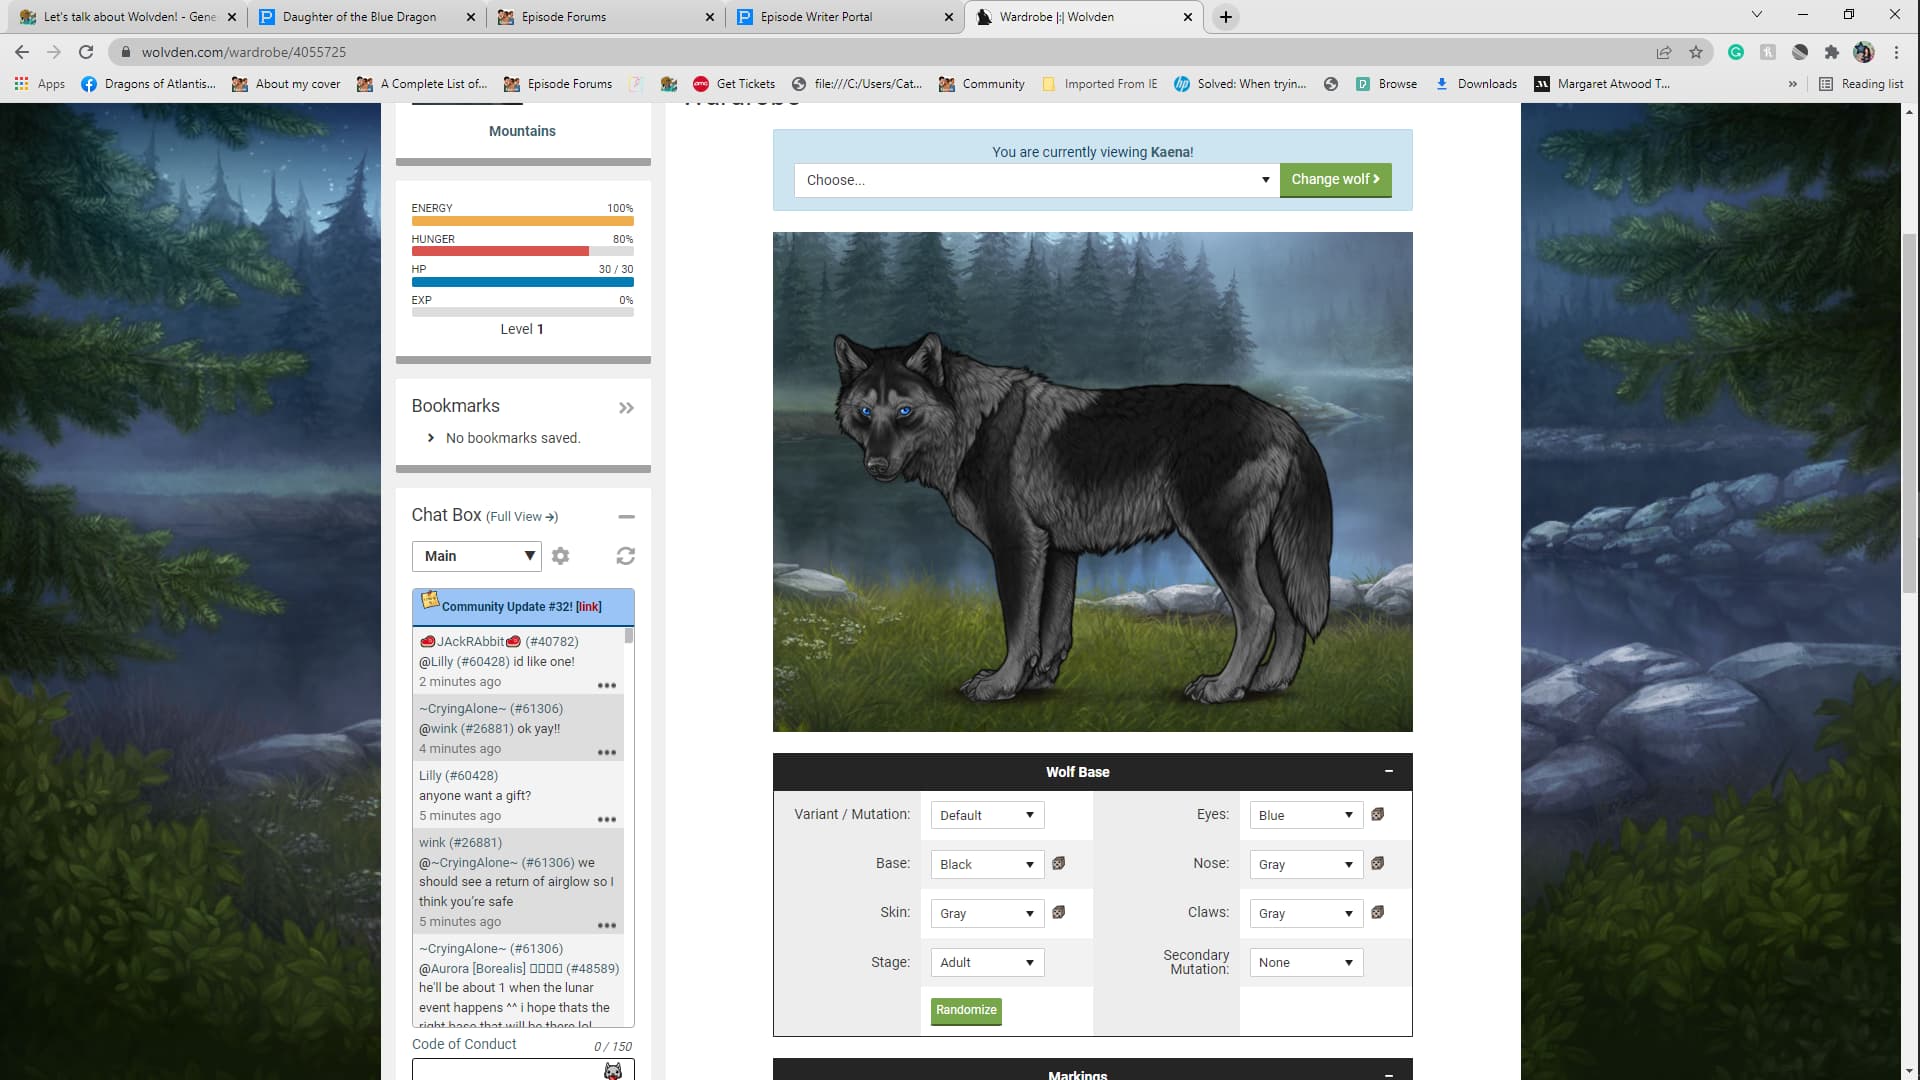Collapse the Wolf Base section
The image size is (1920, 1080).
pos(1389,771)
